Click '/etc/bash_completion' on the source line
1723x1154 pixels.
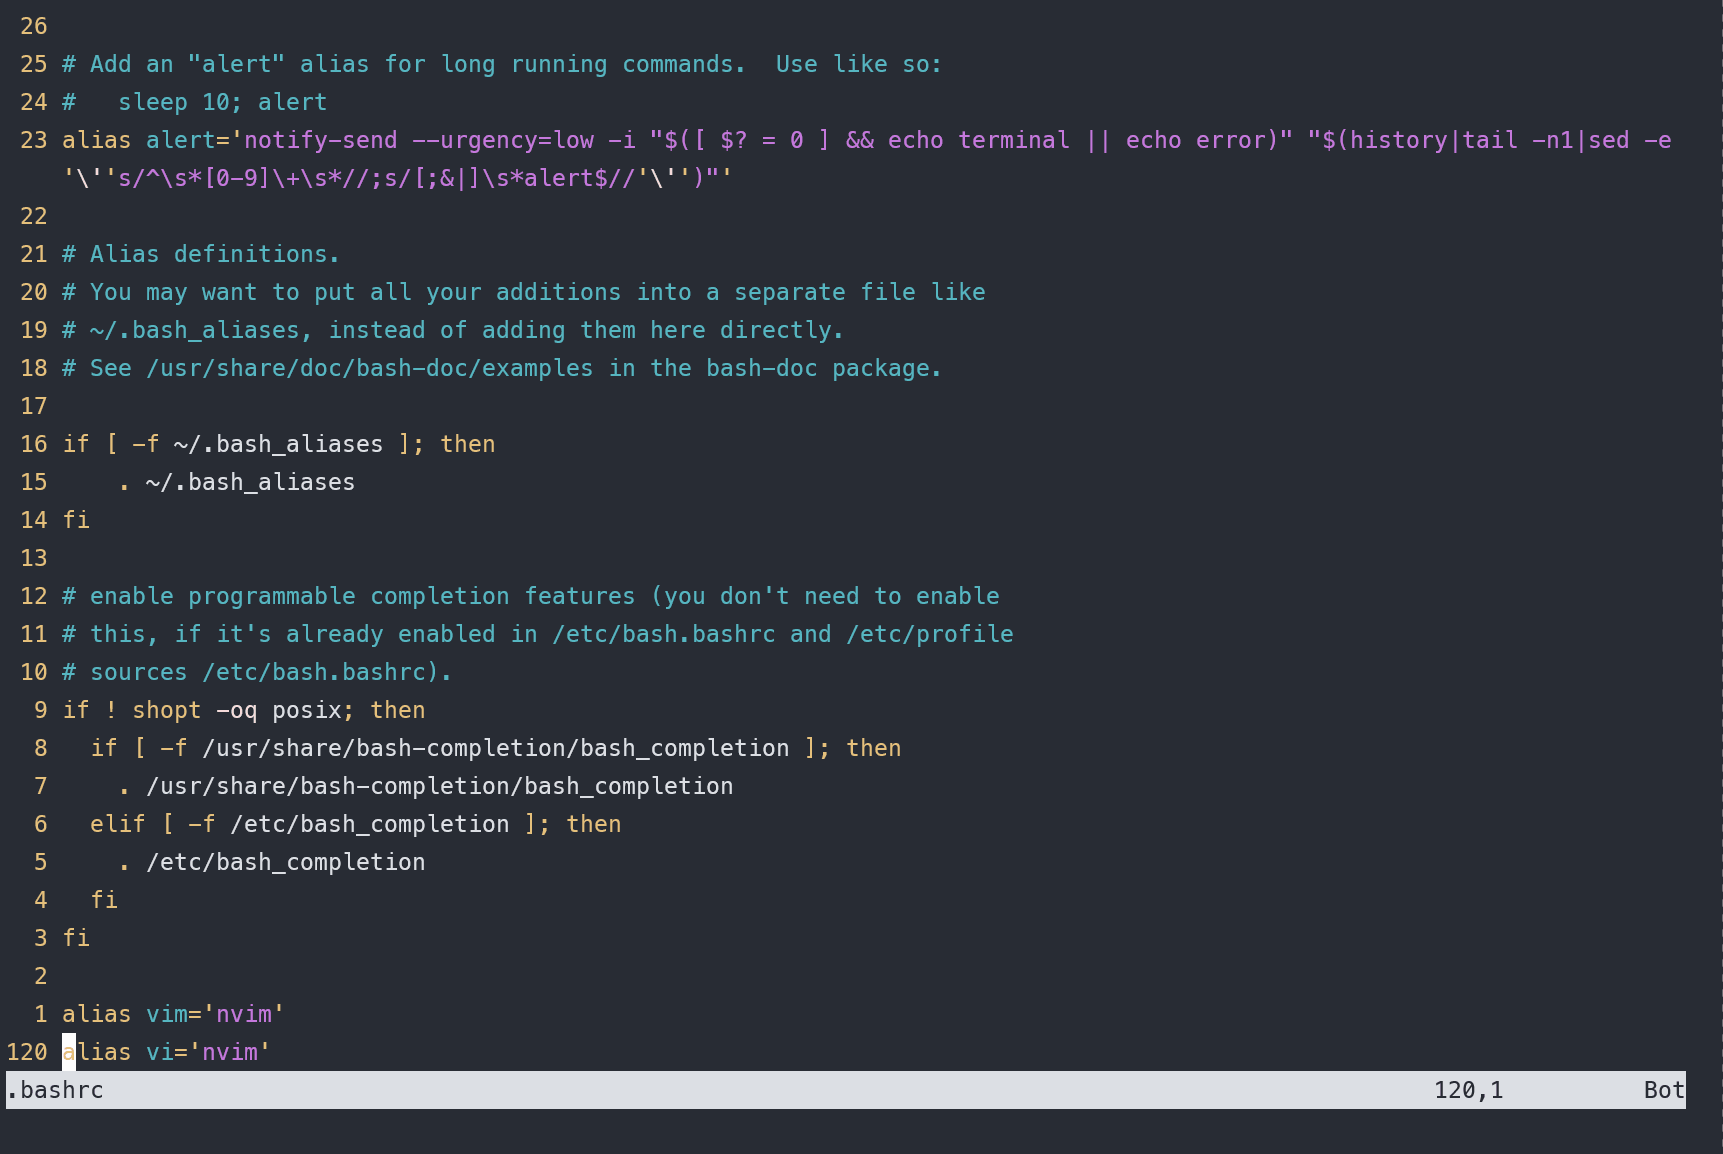[x=285, y=862]
